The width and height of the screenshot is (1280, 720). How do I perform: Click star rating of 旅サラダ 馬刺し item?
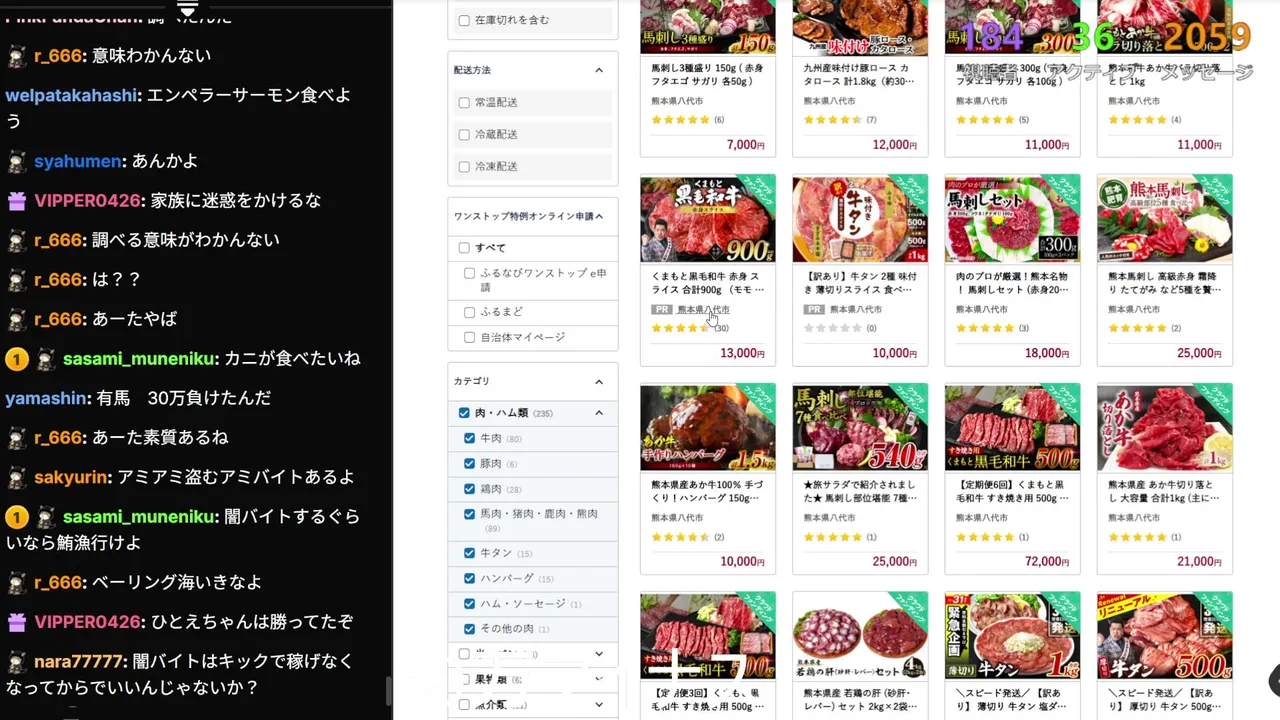click(x=833, y=537)
